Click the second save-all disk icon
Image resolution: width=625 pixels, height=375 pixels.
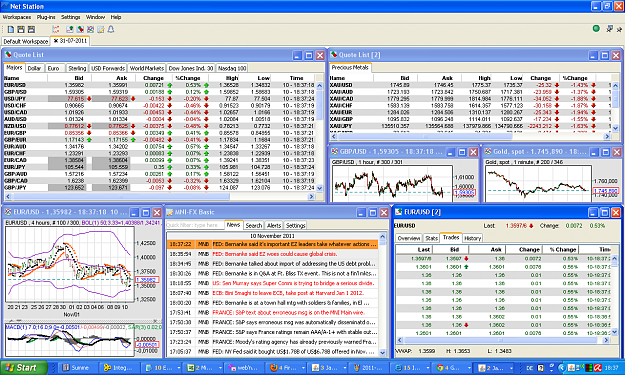pos(31,29)
